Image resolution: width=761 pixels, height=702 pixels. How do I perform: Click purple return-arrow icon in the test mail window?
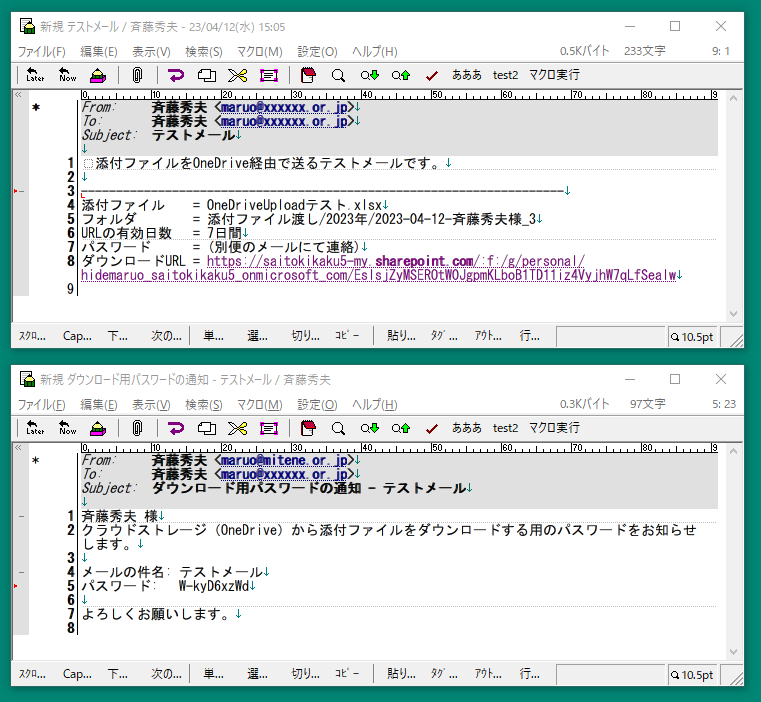coord(176,75)
